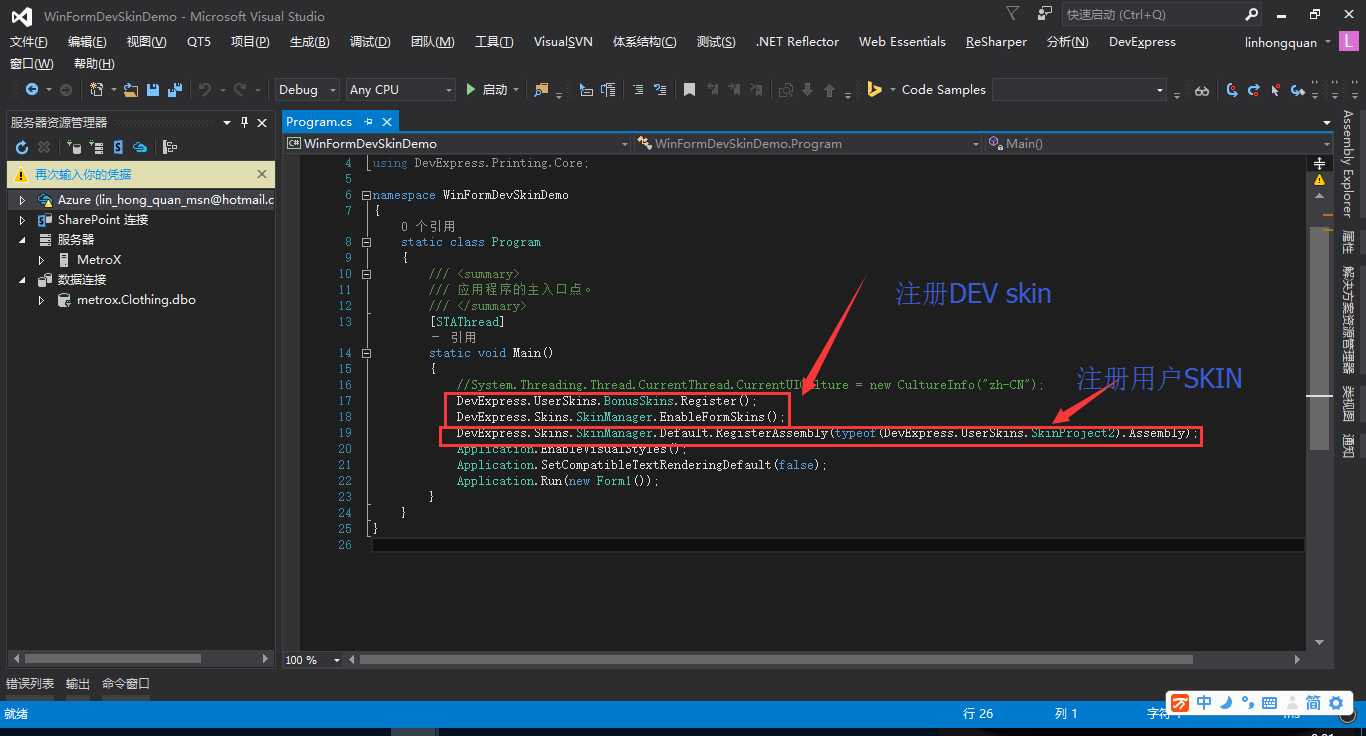Click the New Project toolbar icon
The width and height of the screenshot is (1366, 736).
click(x=96, y=90)
